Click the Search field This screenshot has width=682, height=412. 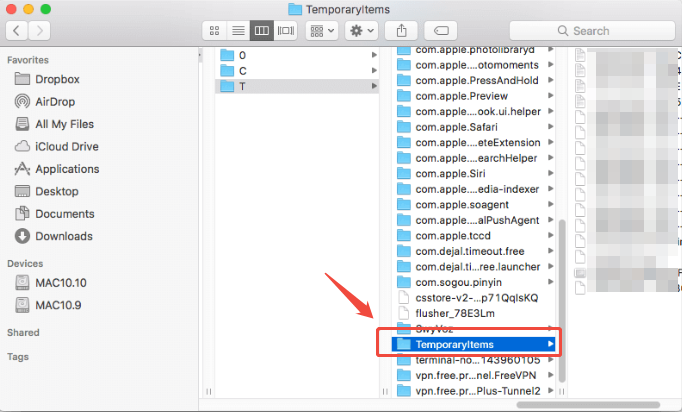(x=592, y=31)
